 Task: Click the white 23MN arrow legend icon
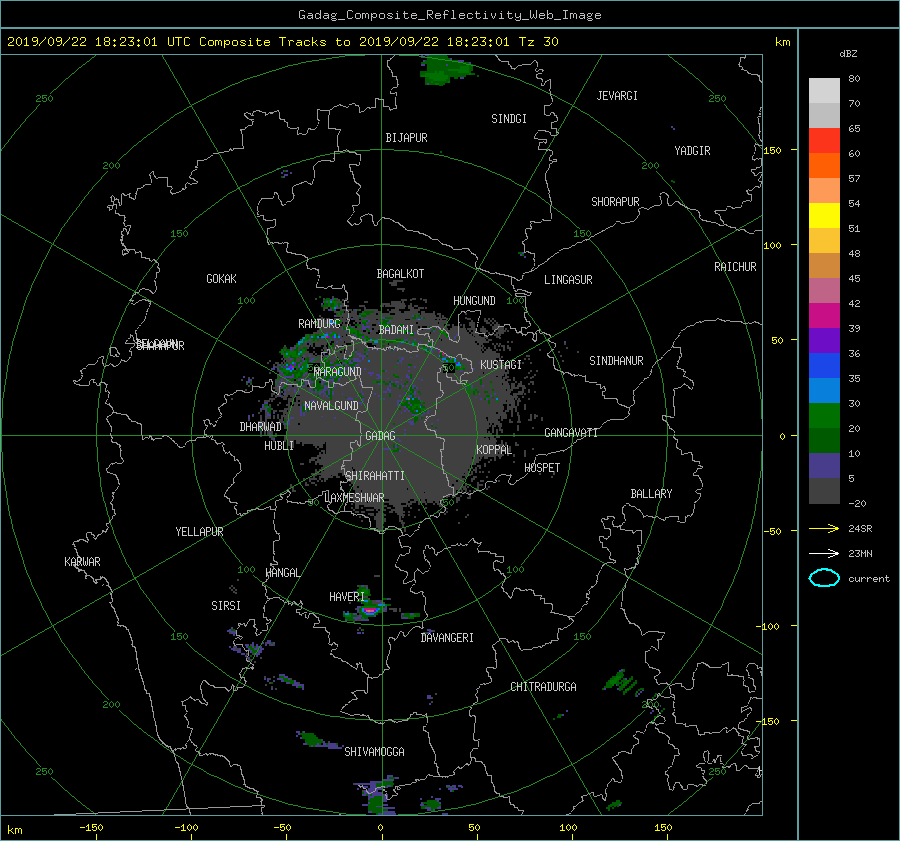(824, 553)
